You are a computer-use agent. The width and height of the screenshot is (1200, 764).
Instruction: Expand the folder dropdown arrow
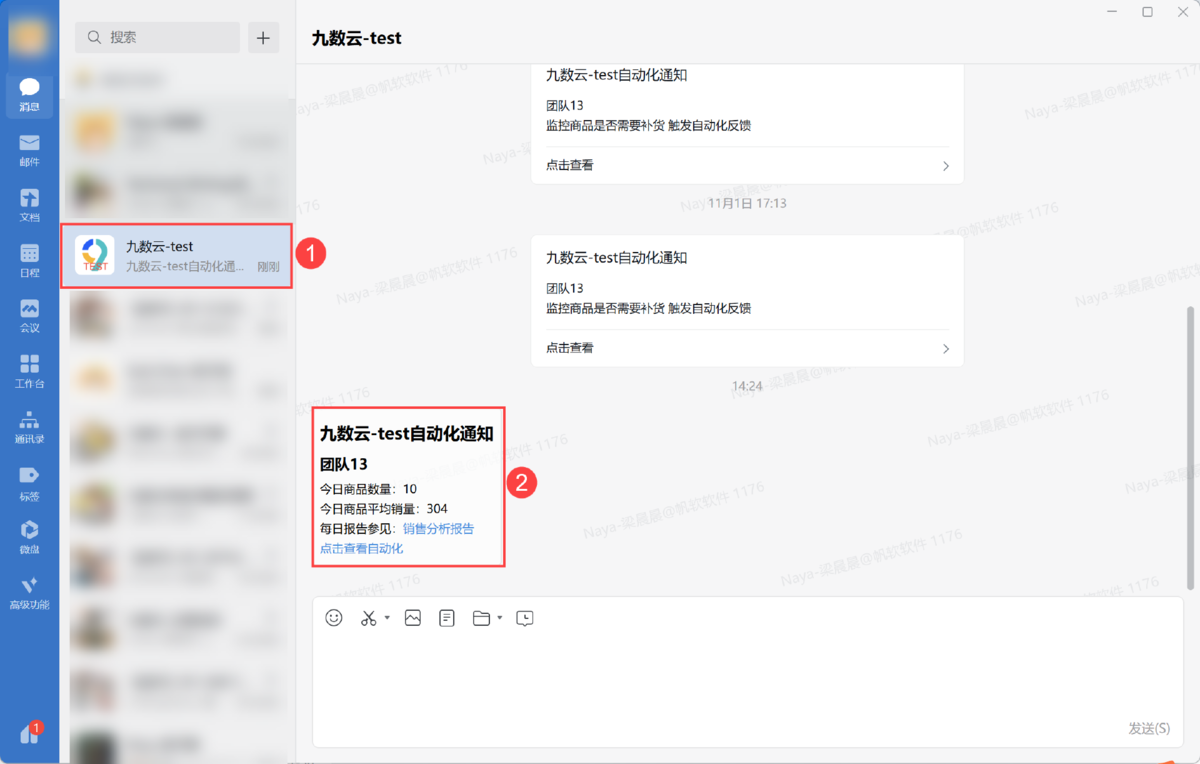(x=500, y=618)
